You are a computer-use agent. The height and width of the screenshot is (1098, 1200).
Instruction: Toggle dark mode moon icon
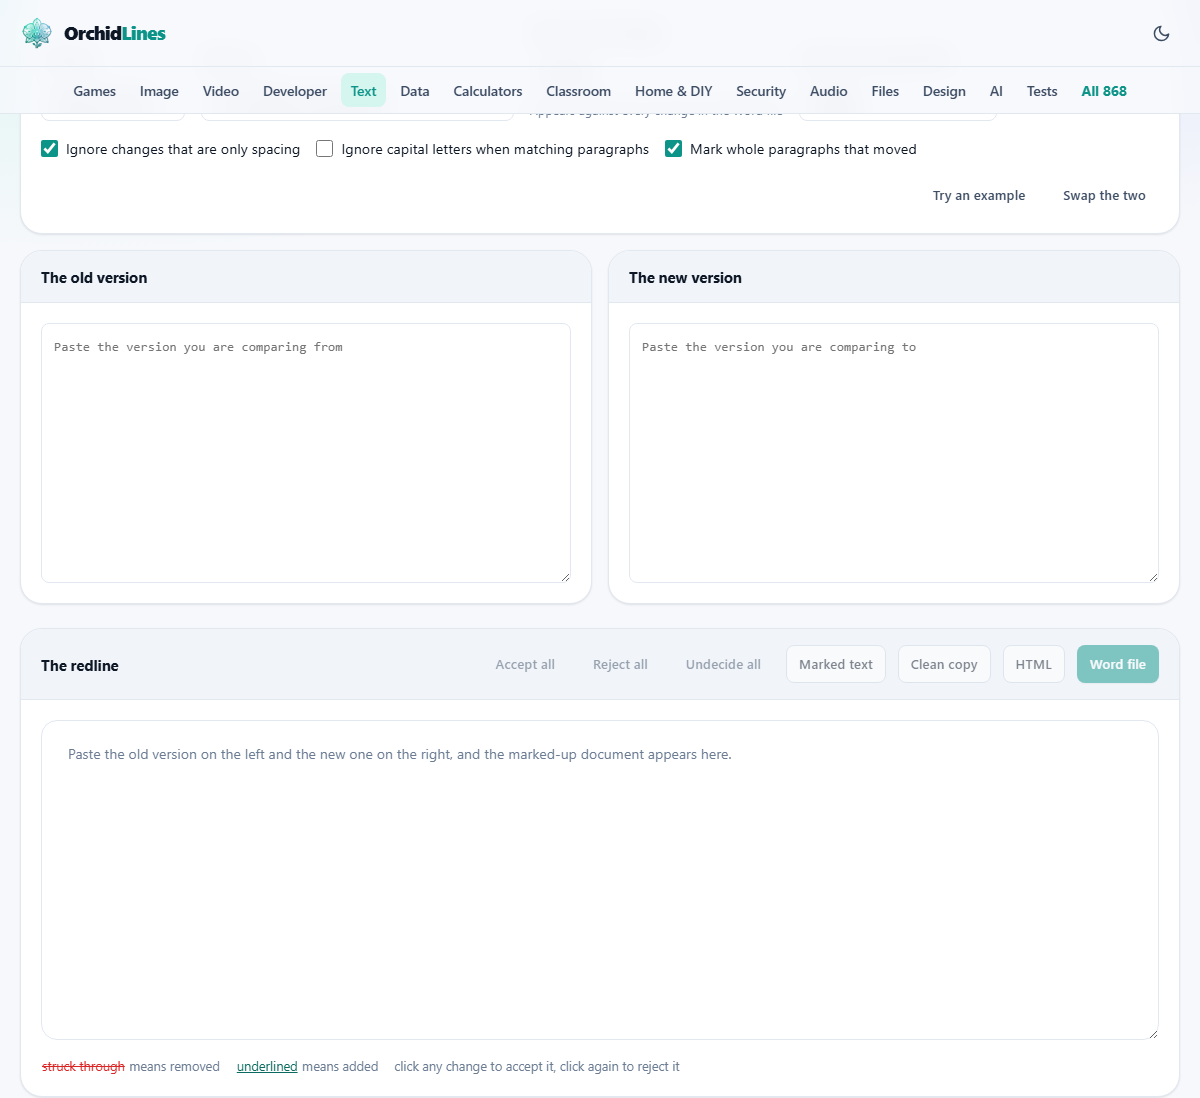tap(1161, 33)
